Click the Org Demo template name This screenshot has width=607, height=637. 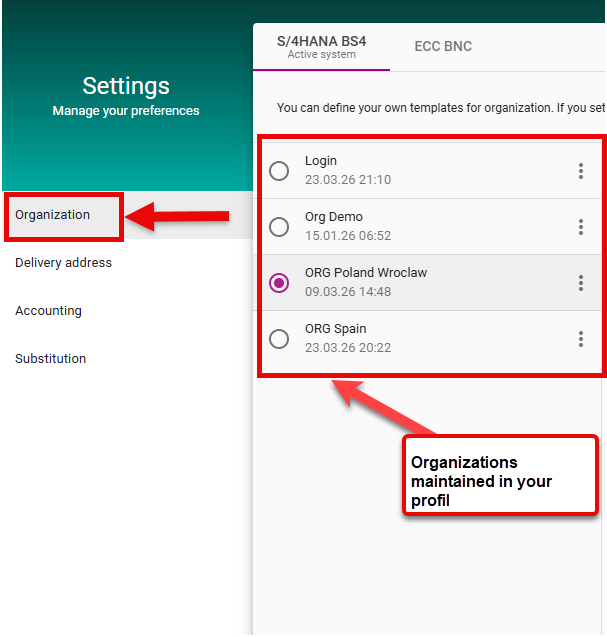334,217
